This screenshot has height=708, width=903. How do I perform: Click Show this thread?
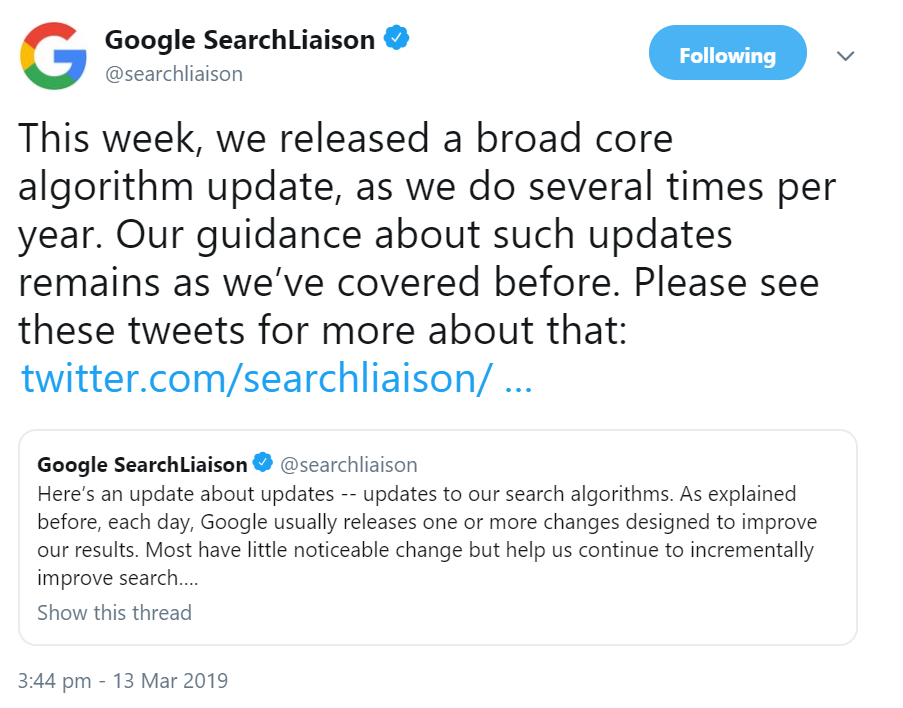click(114, 612)
